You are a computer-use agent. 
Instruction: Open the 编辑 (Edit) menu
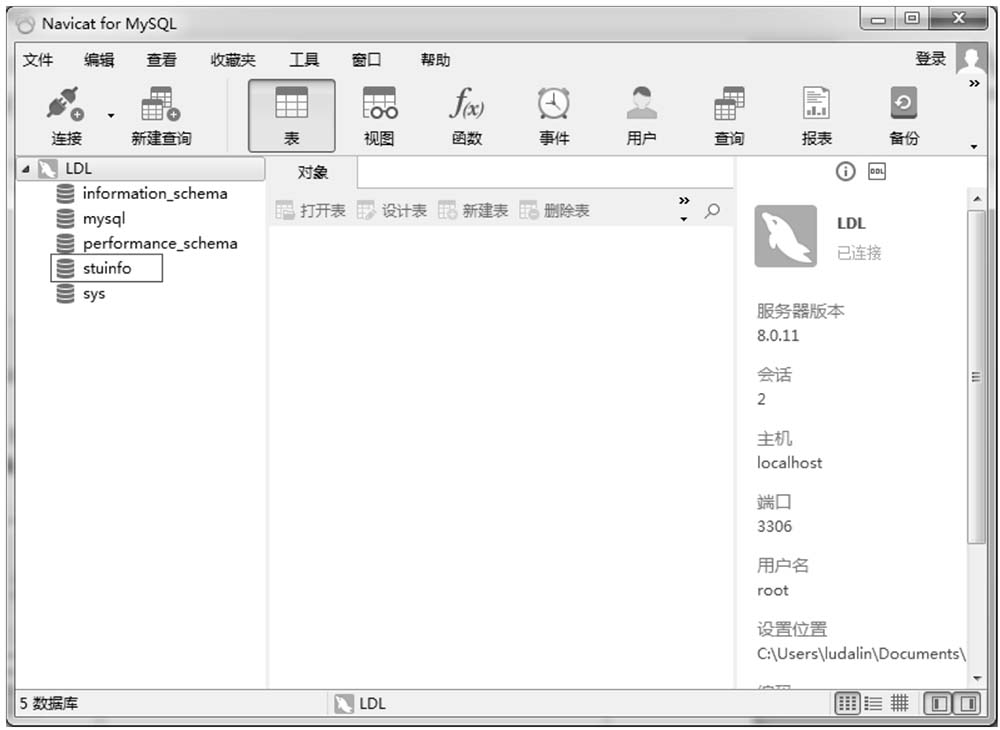[99, 60]
